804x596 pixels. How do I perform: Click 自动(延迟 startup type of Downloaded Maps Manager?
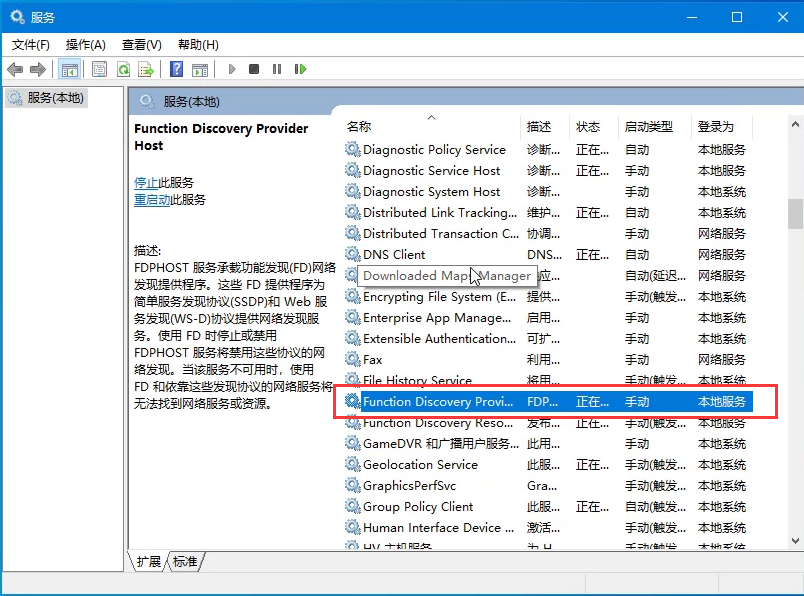click(x=655, y=275)
